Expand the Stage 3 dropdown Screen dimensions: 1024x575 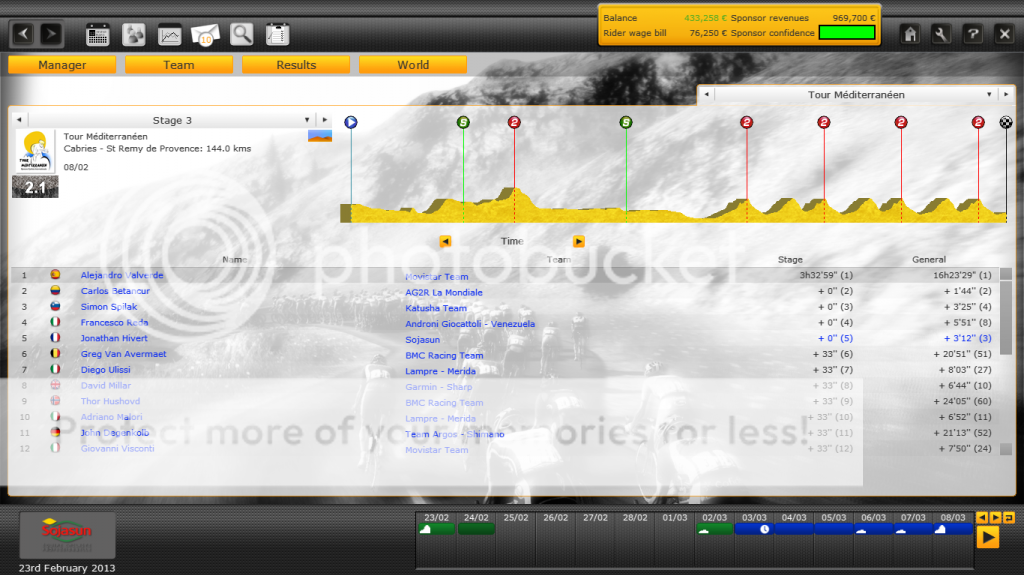(307, 120)
